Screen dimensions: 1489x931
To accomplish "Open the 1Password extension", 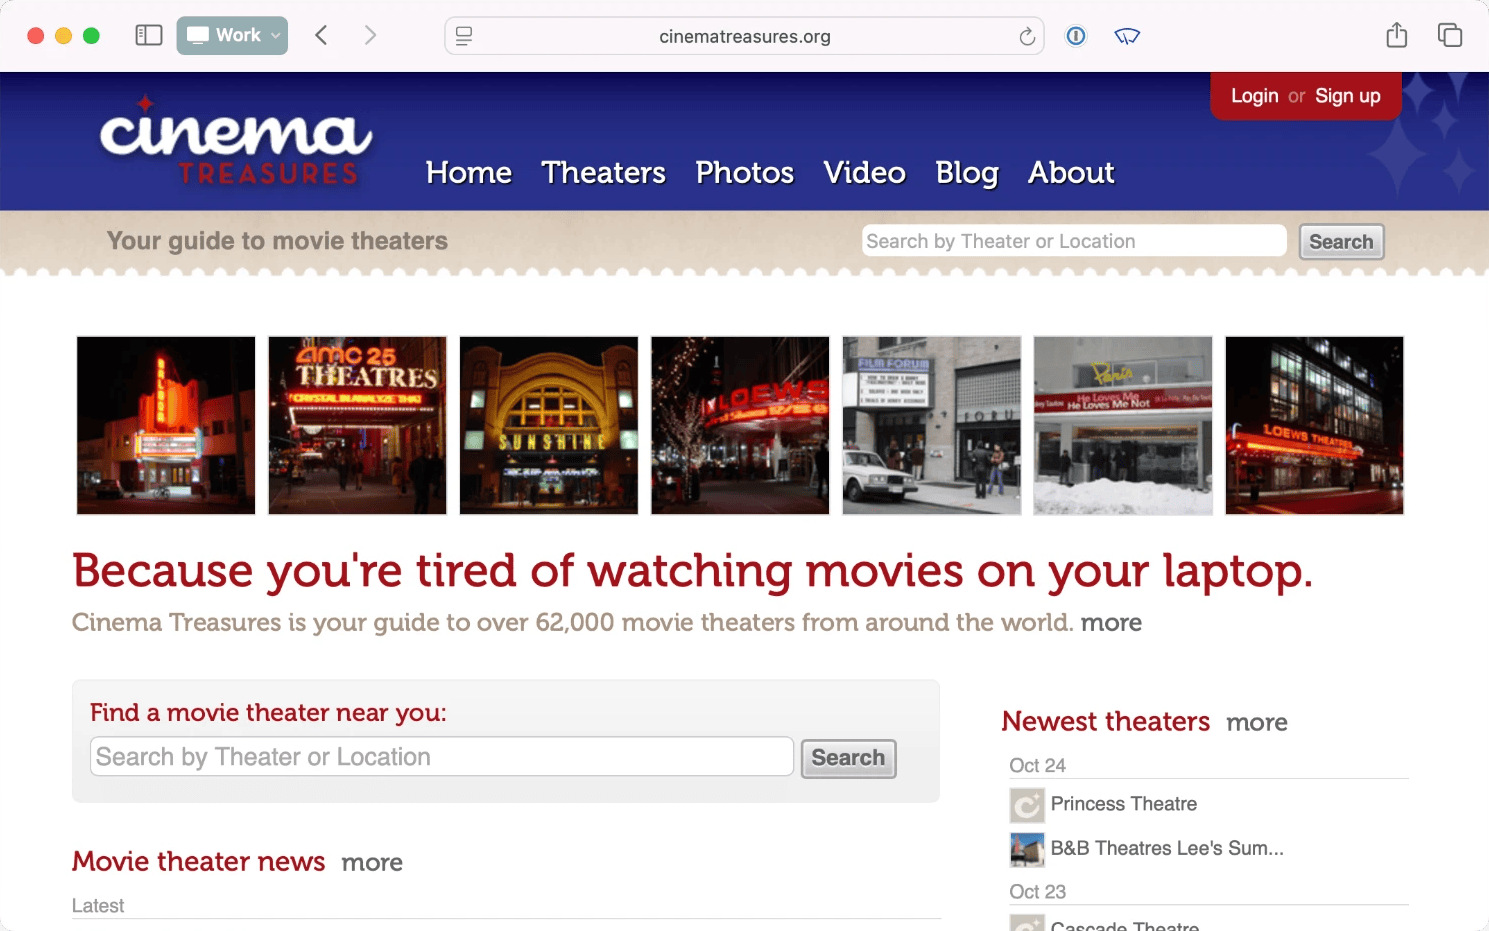I will (x=1076, y=36).
